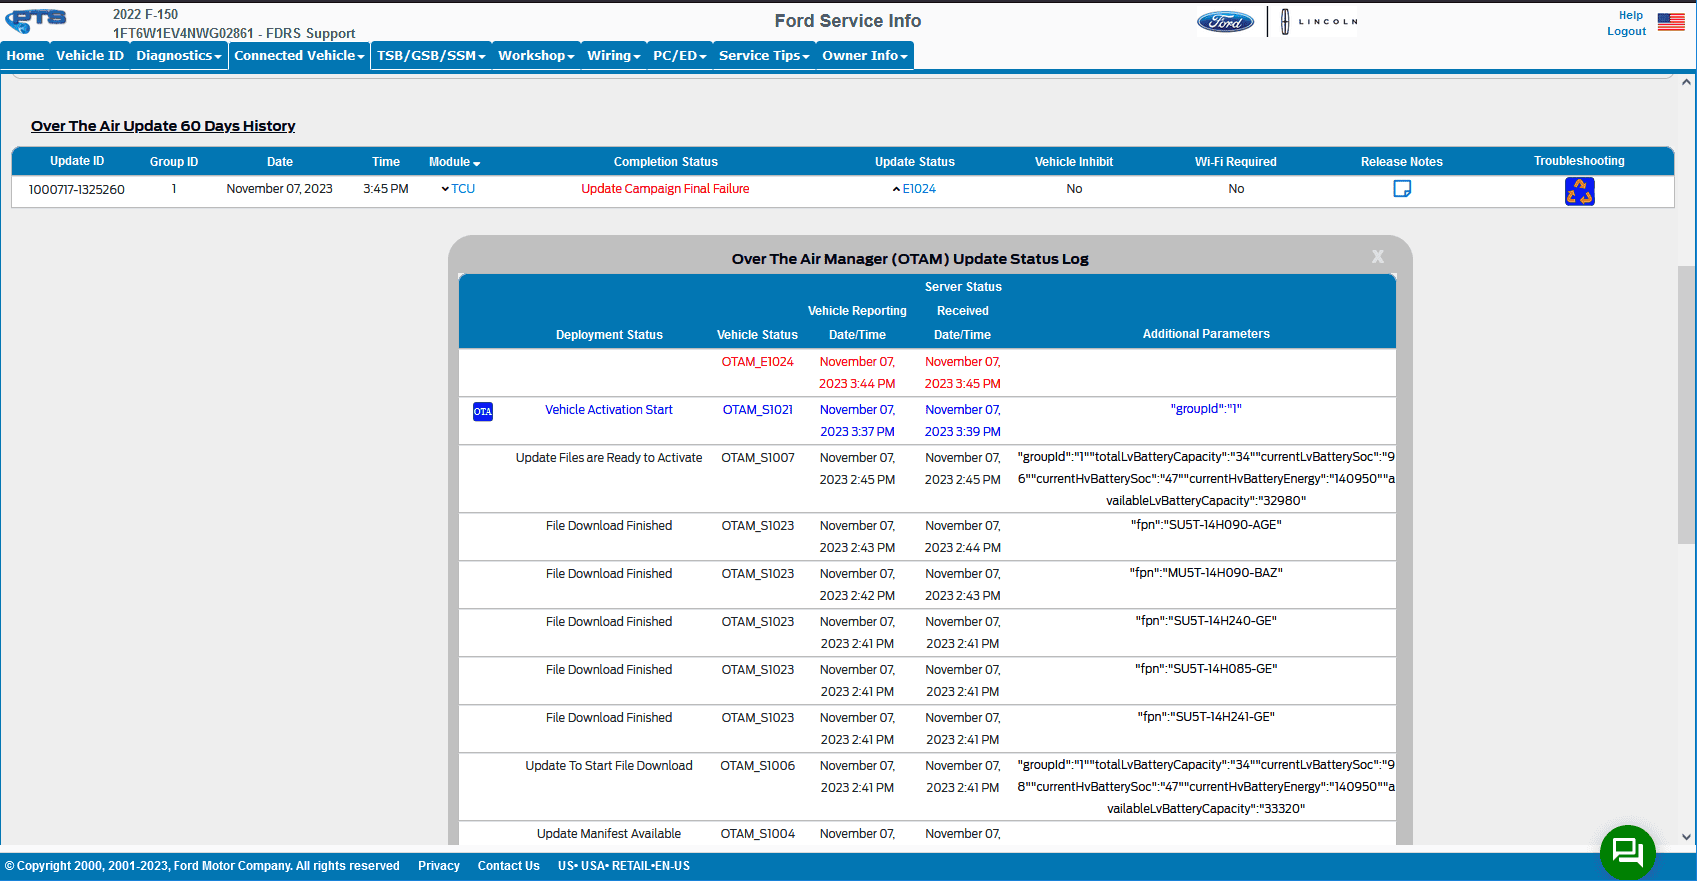The image size is (1697, 881).
Task: Click the page vertical scrollbar thumb
Action: 1686,405
